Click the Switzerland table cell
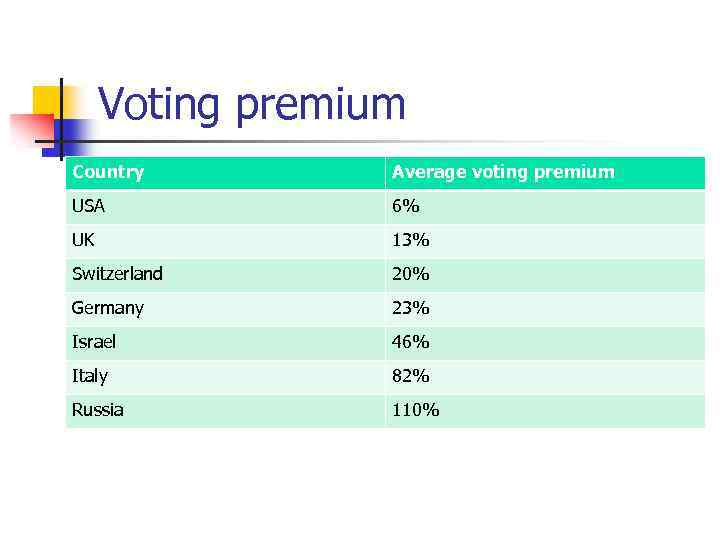 click(x=117, y=274)
